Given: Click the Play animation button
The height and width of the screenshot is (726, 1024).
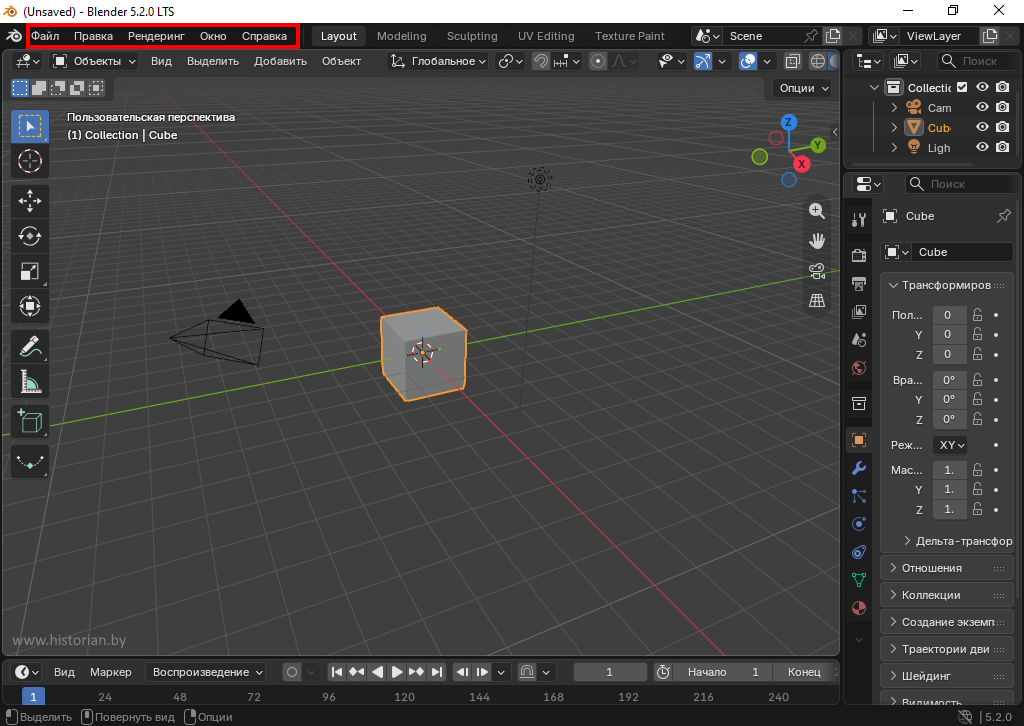Looking at the screenshot, I should coord(396,672).
